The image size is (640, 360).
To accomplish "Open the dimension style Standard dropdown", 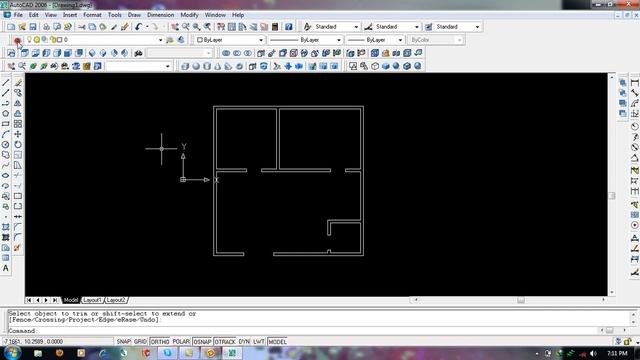I will tap(397, 27).
